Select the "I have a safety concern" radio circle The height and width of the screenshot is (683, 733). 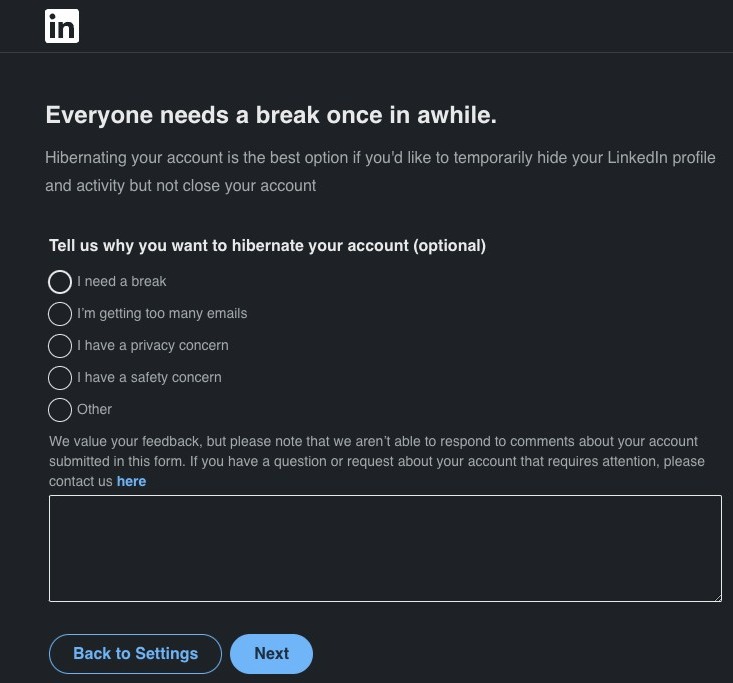pos(60,378)
